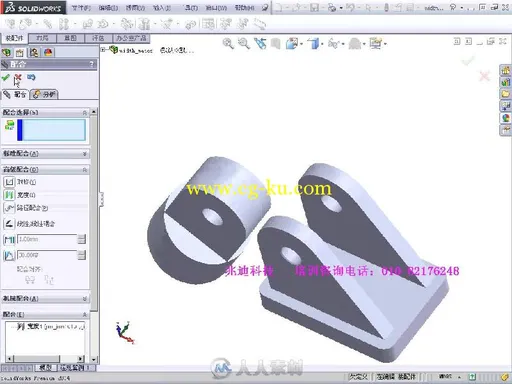Open the DisplayManager colored-ball tab

point(48,52)
